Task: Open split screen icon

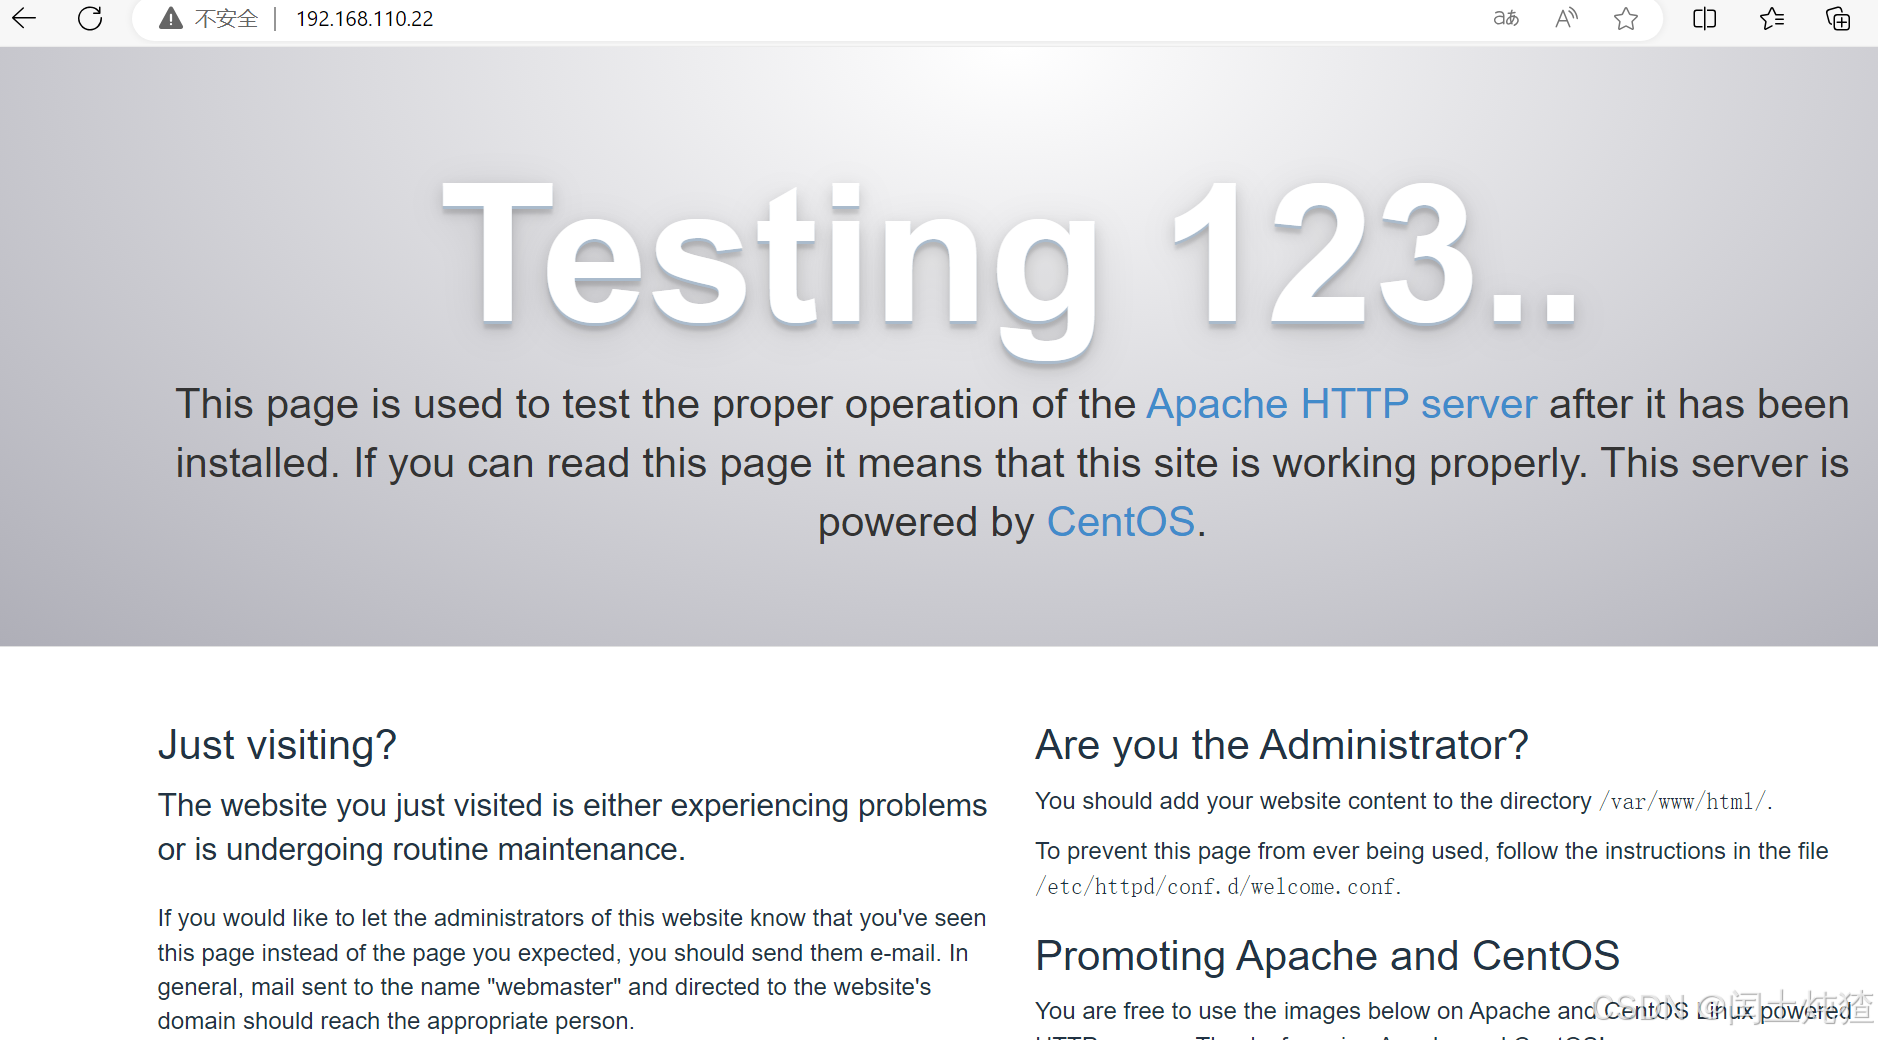Action: [x=1705, y=18]
